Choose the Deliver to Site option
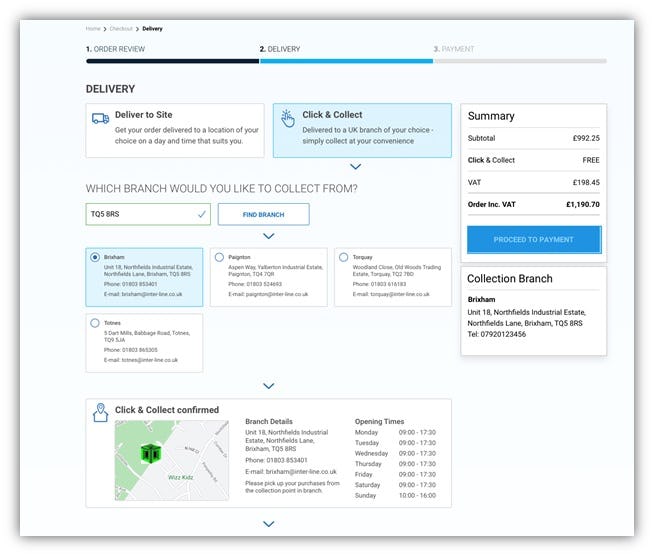 coord(175,131)
